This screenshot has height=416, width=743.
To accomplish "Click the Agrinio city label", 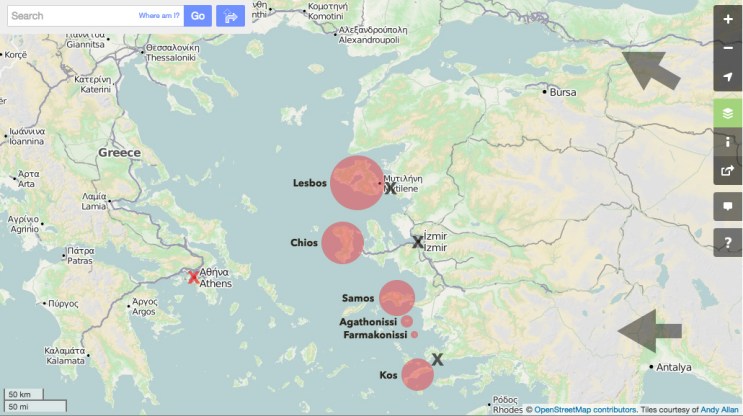I will pyautogui.click(x=24, y=224).
